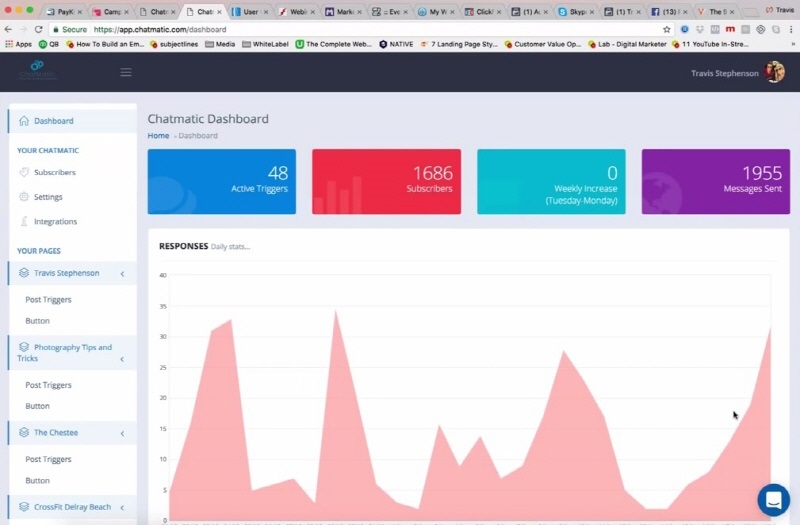Image resolution: width=800 pixels, height=525 pixels.
Task: Open the live chat widget bubble
Action: (774, 500)
